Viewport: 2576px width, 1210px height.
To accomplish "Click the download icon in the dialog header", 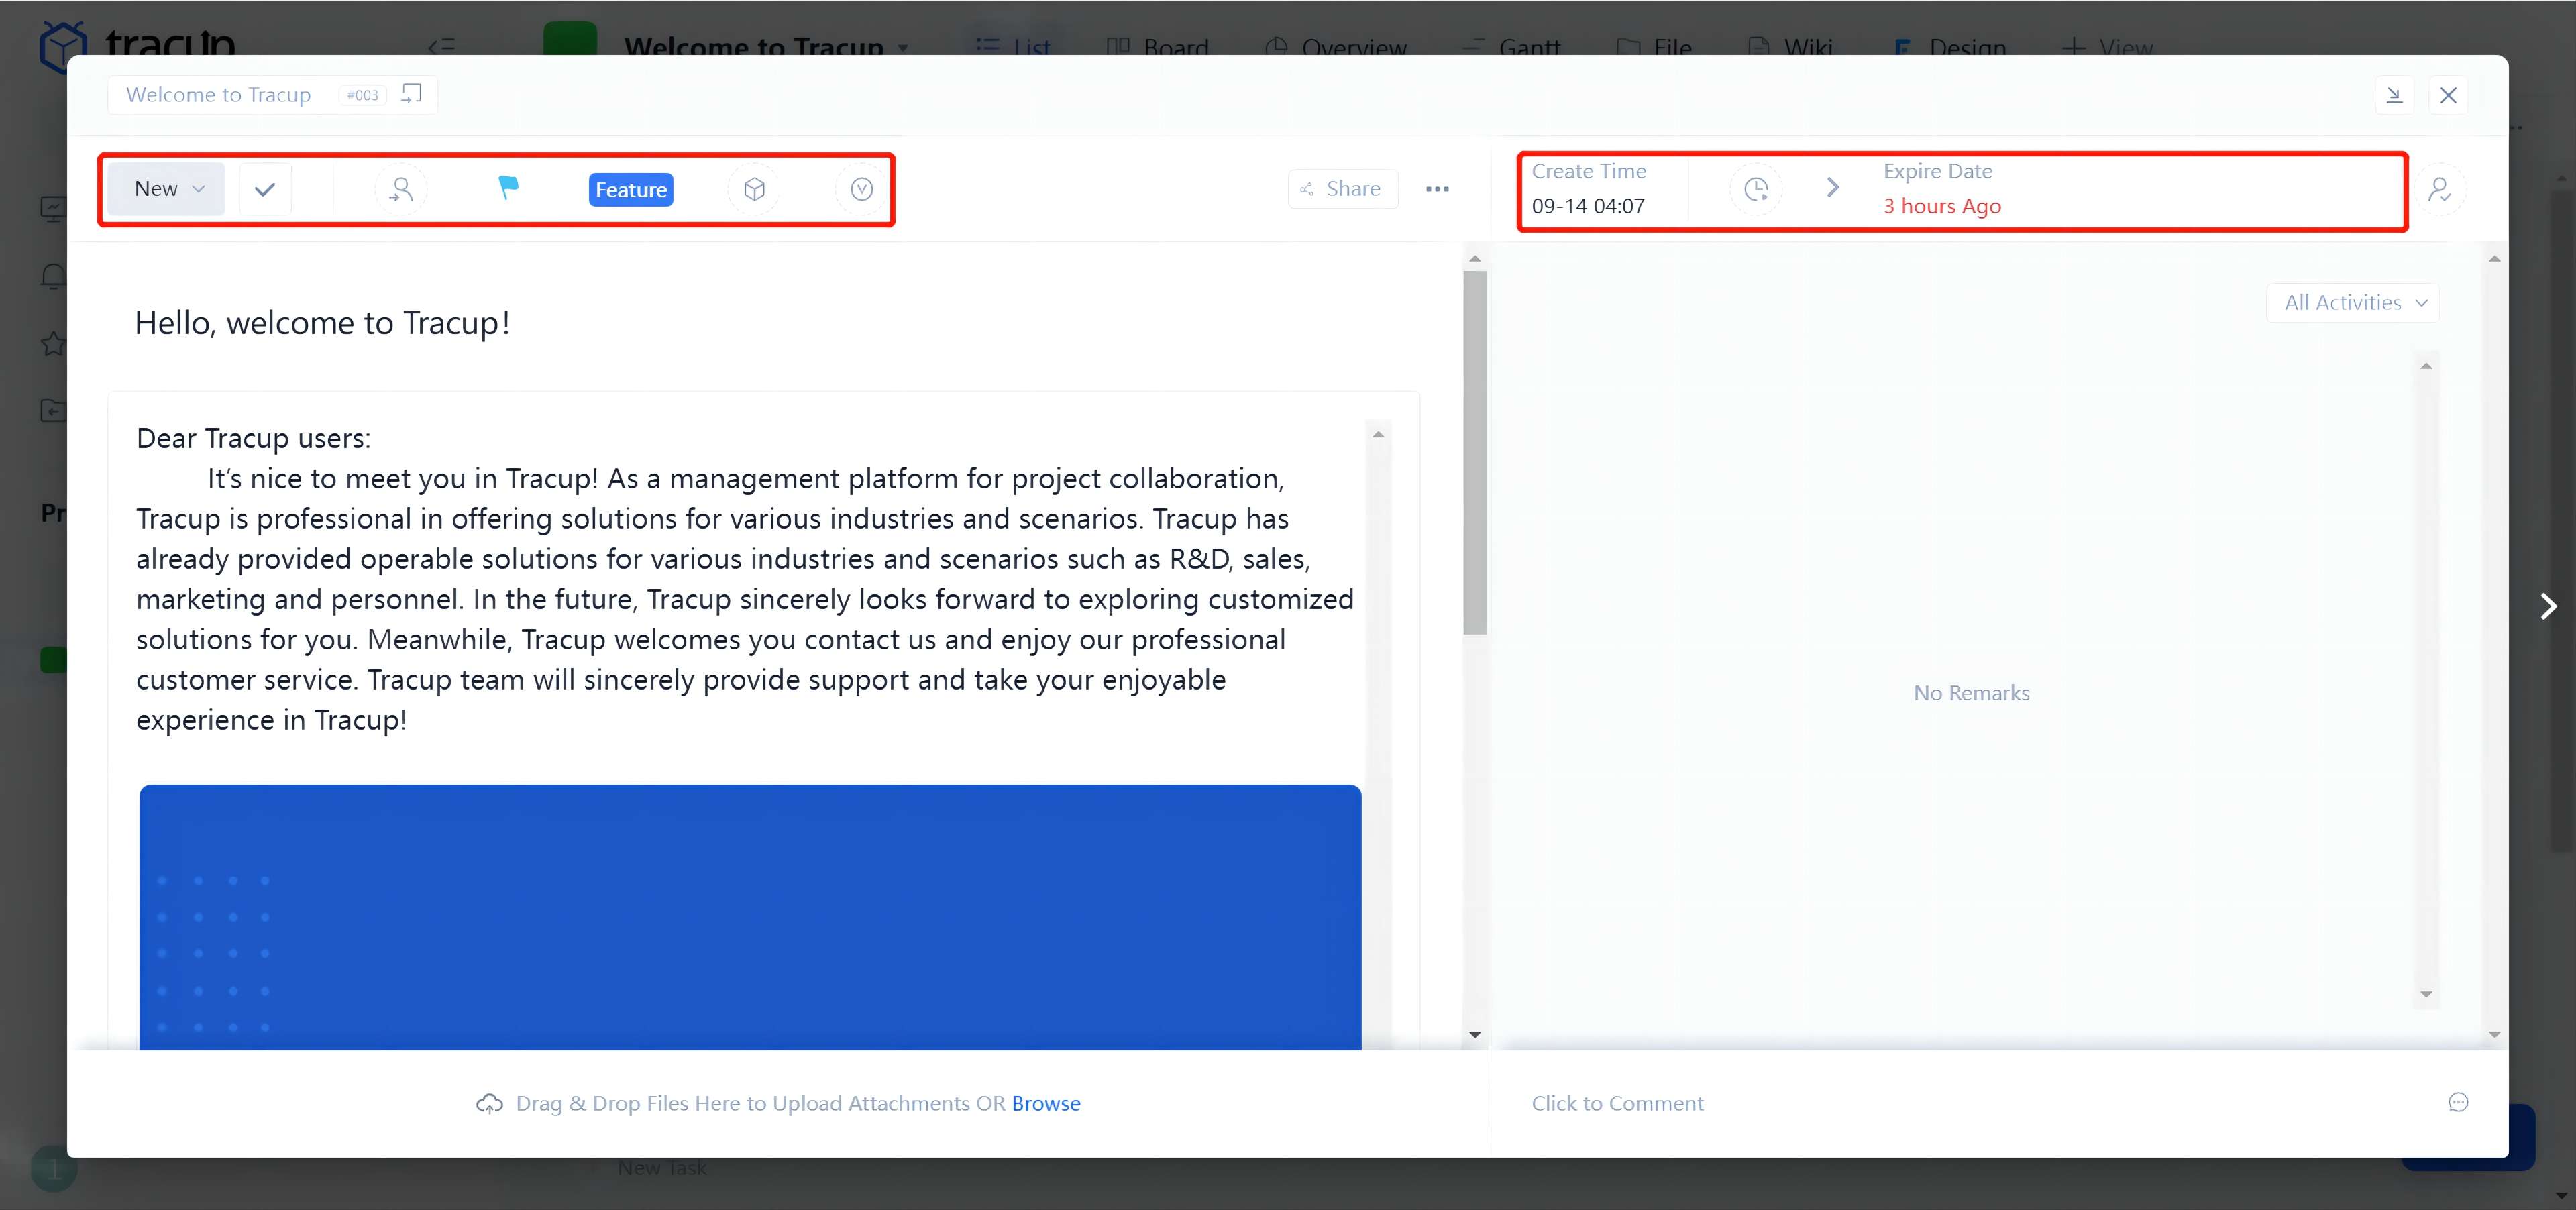I will (x=2395, y=95).
